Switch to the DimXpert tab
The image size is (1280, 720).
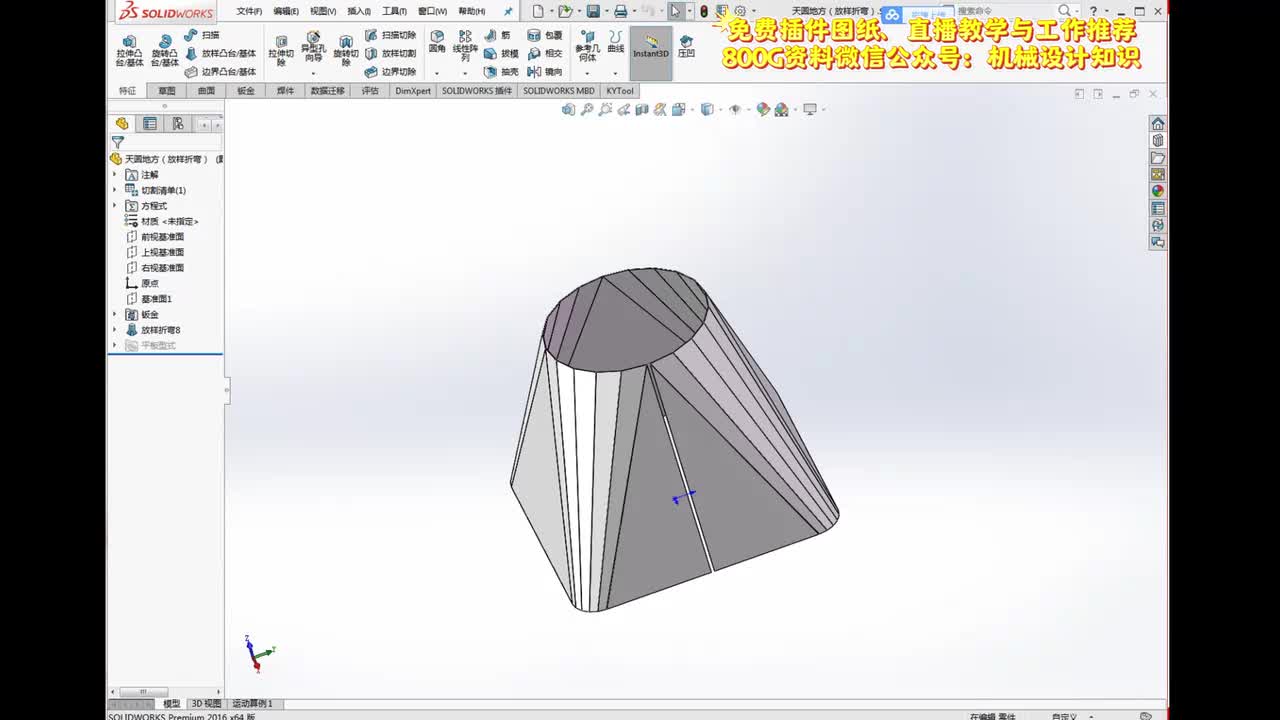coord(413,91)
